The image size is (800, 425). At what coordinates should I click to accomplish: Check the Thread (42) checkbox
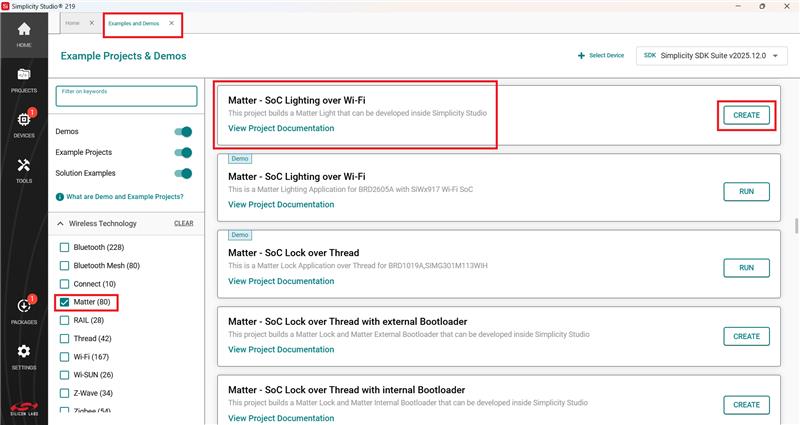(x=64, y=338)
